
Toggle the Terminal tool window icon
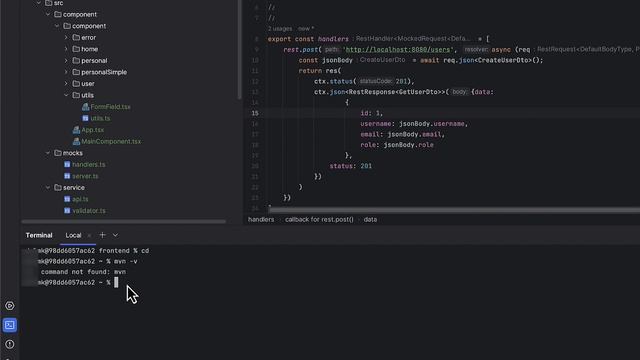pyautogui.click(x=10, y=325)
